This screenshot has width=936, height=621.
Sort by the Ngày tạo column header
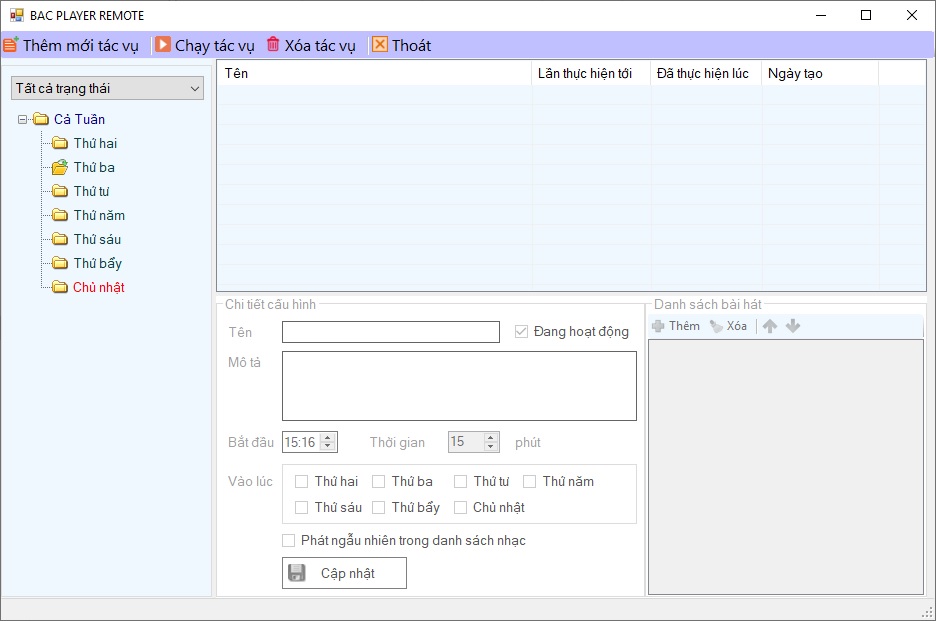click(819, 73)
